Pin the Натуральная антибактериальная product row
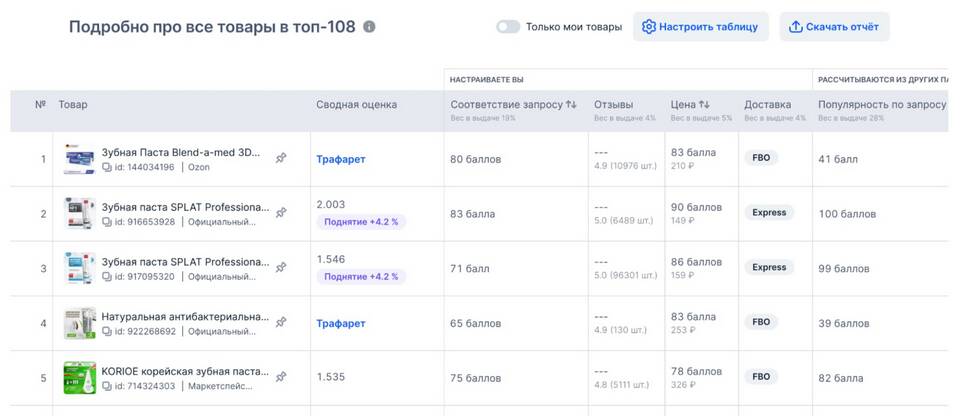Viewport: 960px width, 416px height. pyautogui.click(x=281, y=322)
